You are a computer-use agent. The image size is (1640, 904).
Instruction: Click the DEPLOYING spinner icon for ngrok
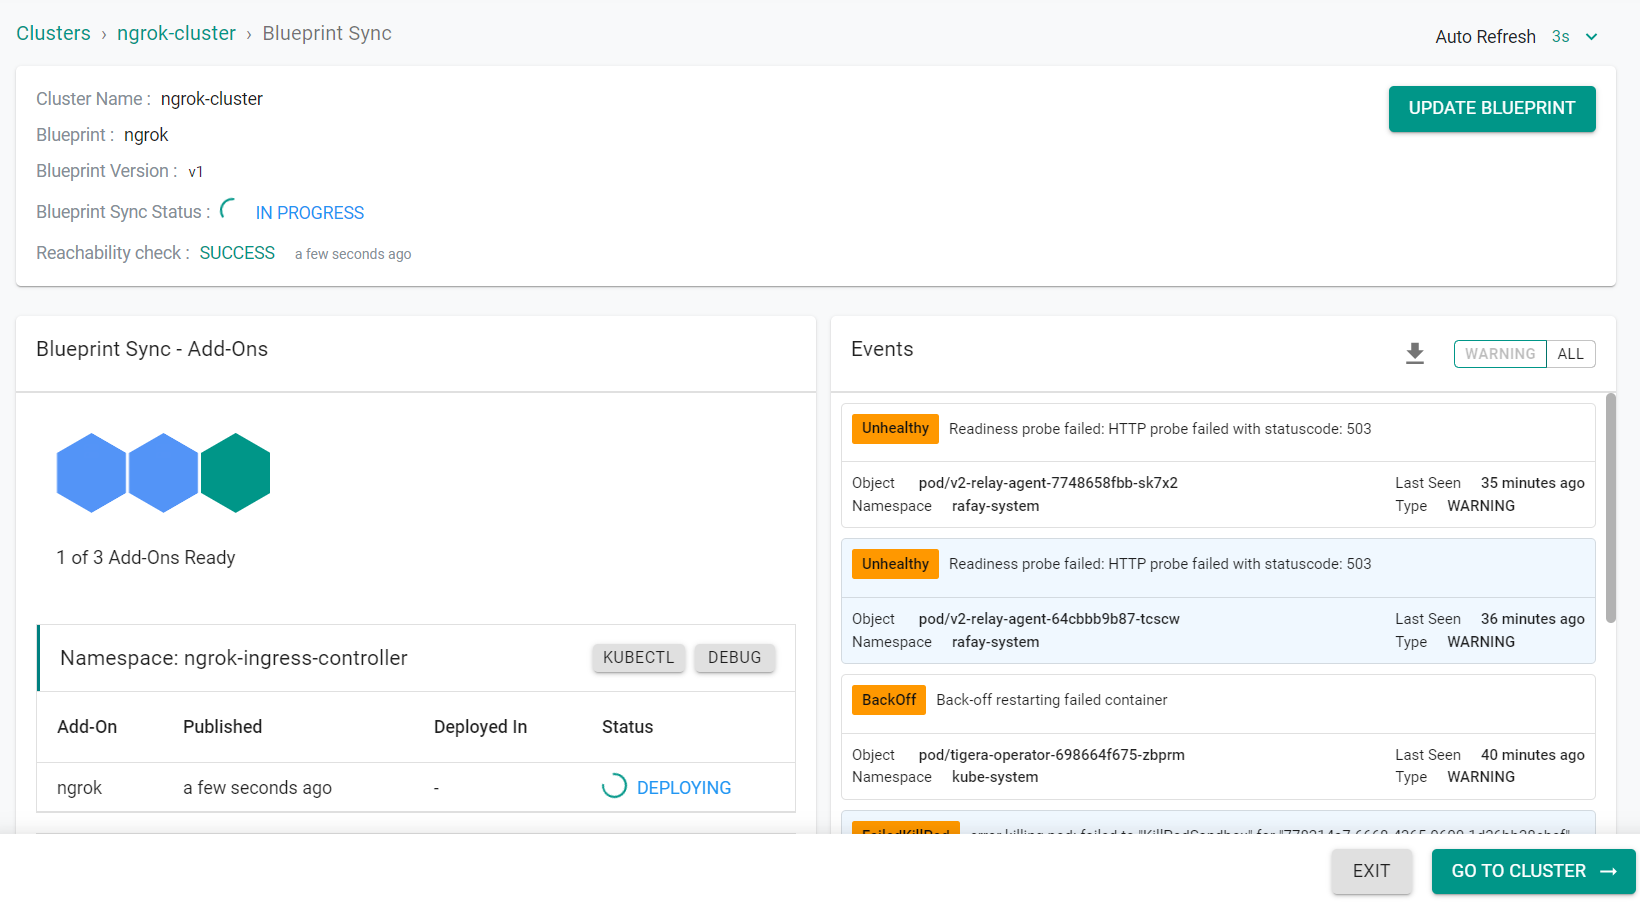(x=614, y=786)
